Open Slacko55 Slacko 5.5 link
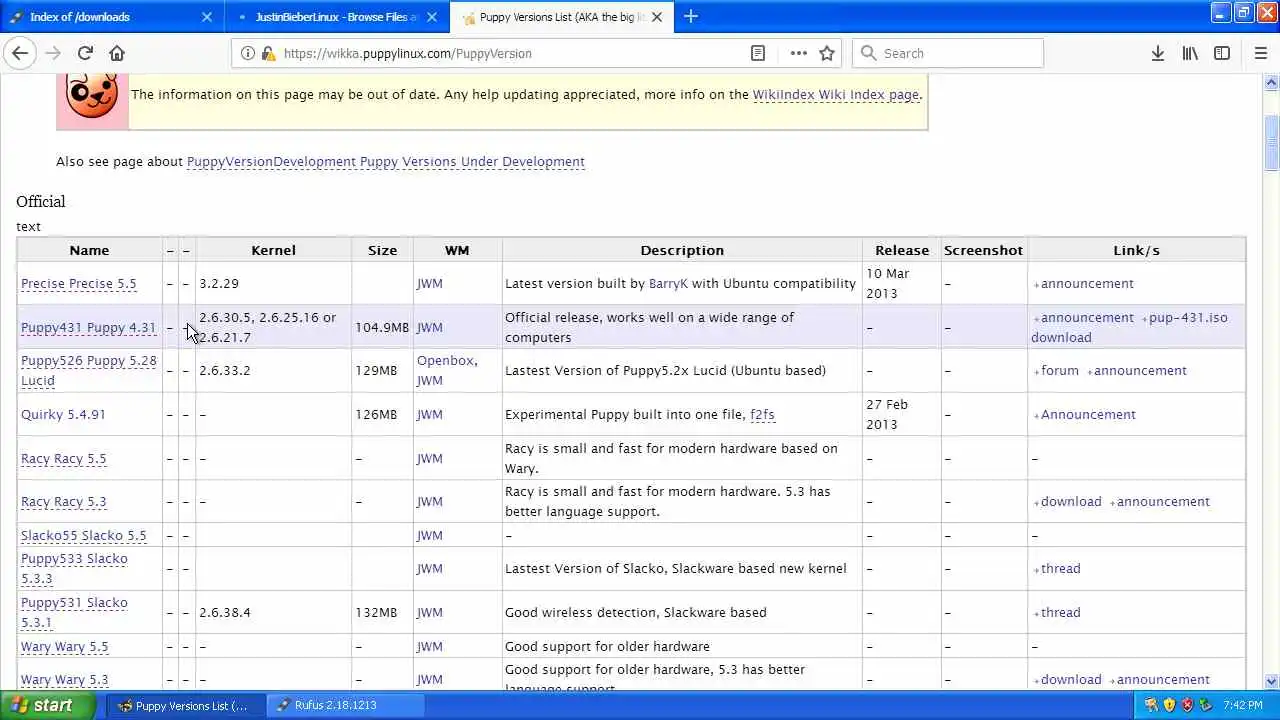This screenshot has height=720, width=1280. click(x=83, y=536)
